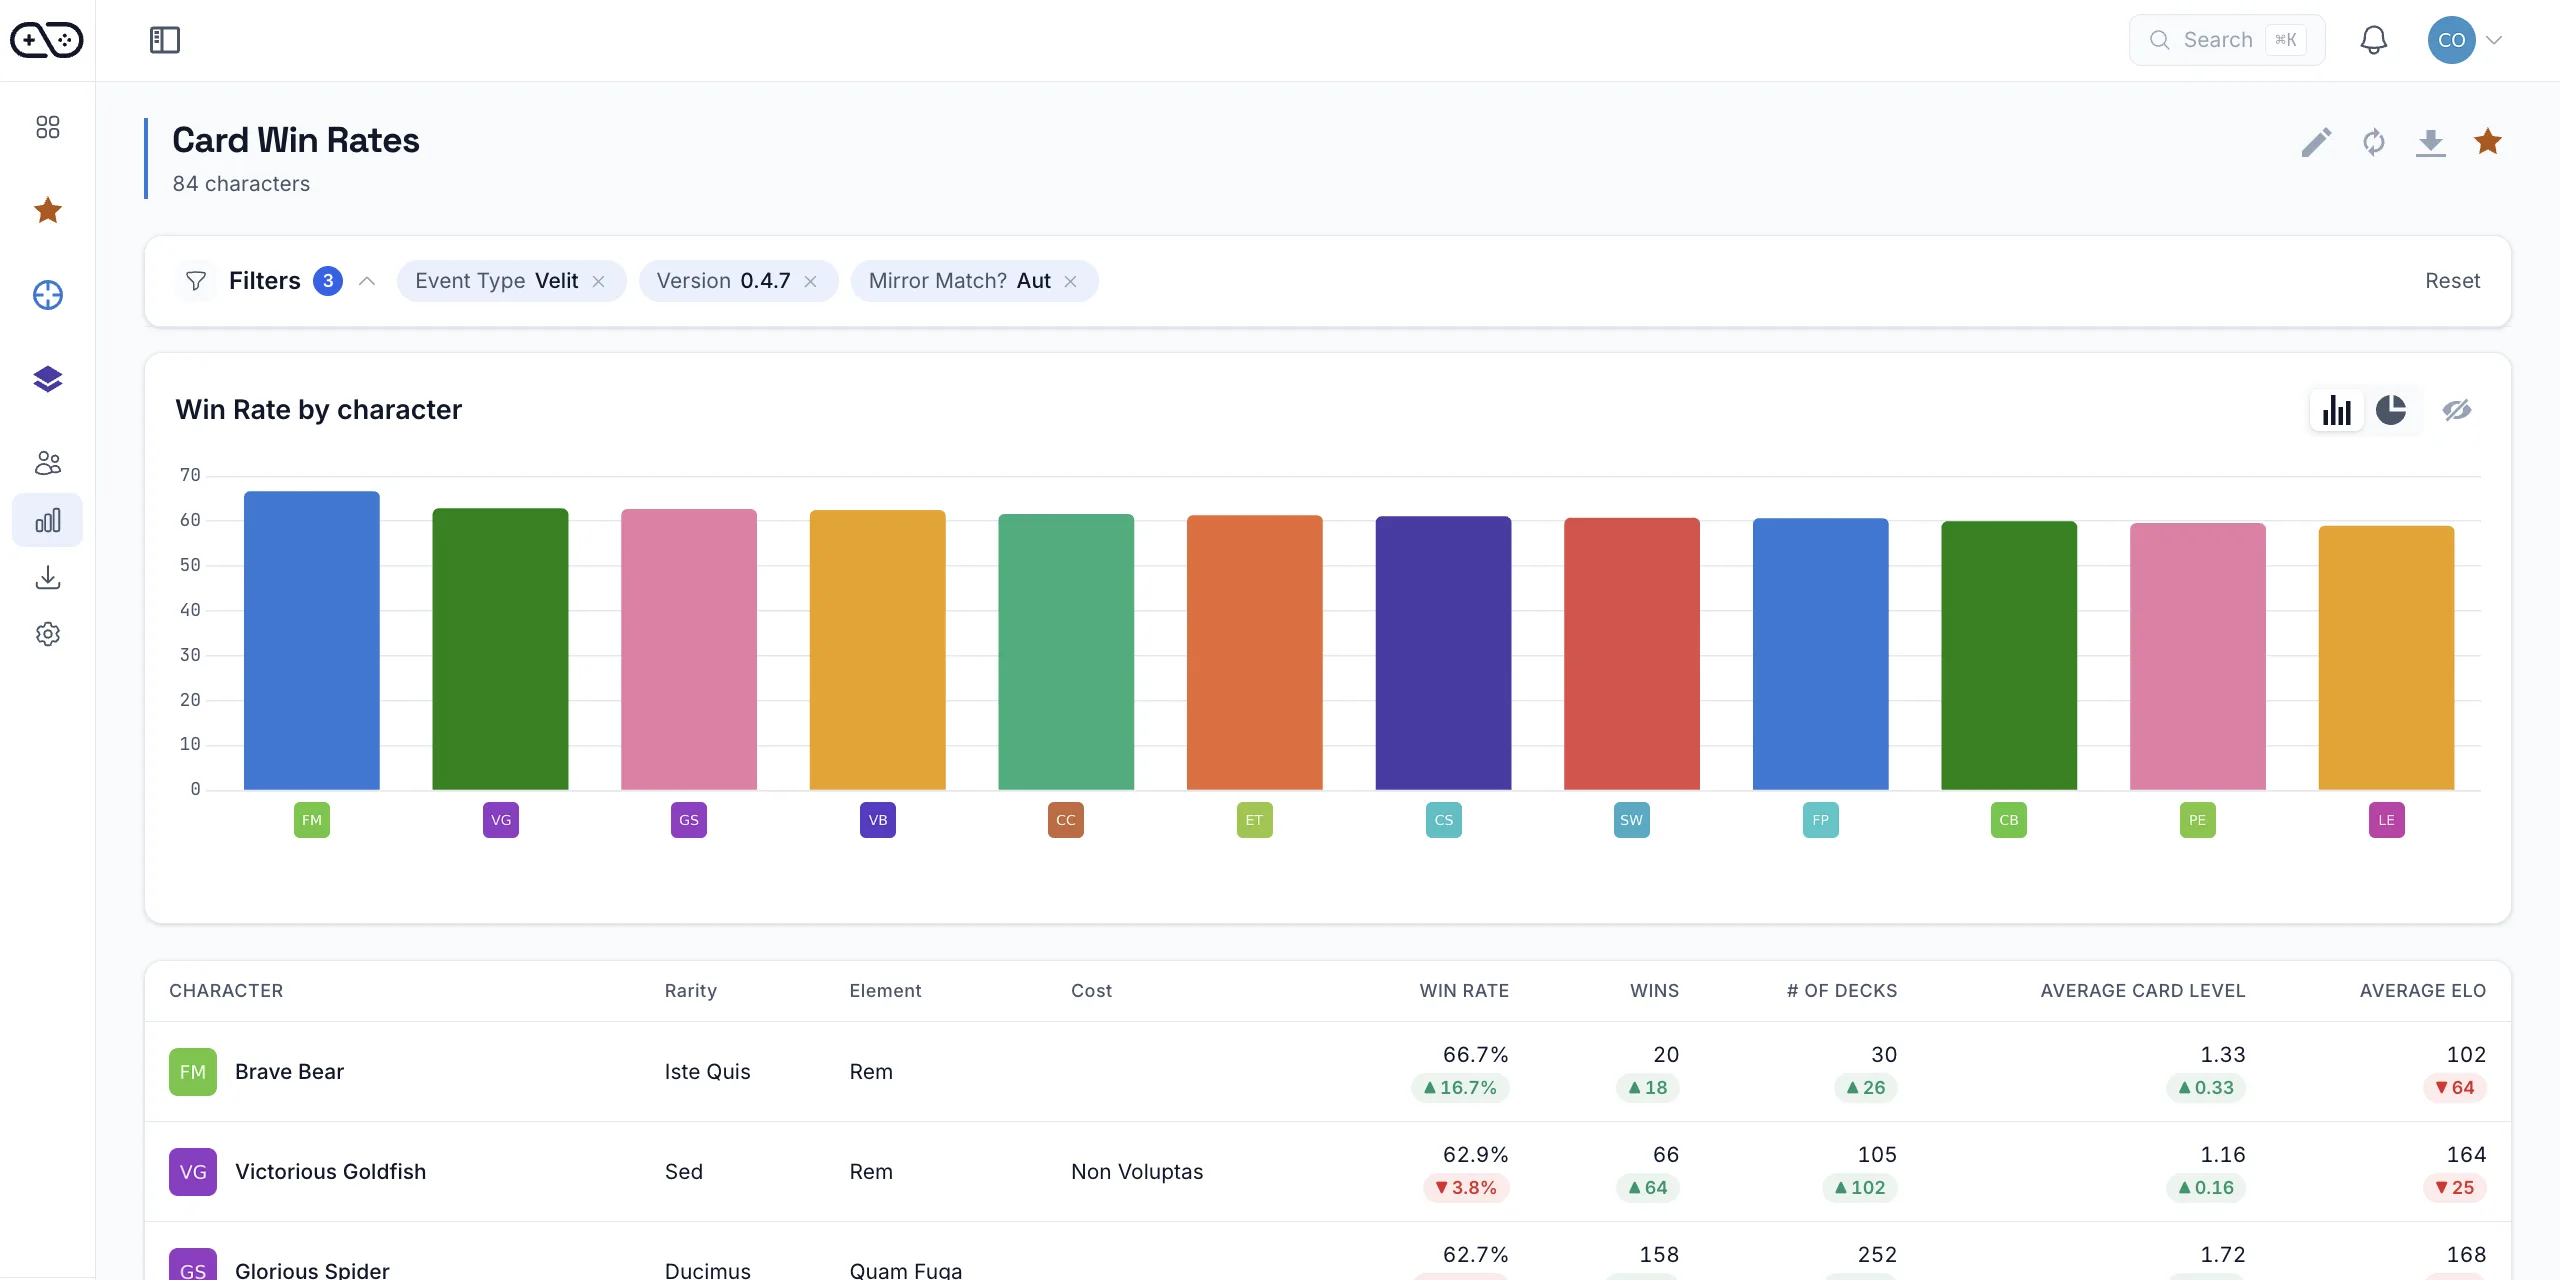Open the layers stack sidebar icon

pos(48,379)
